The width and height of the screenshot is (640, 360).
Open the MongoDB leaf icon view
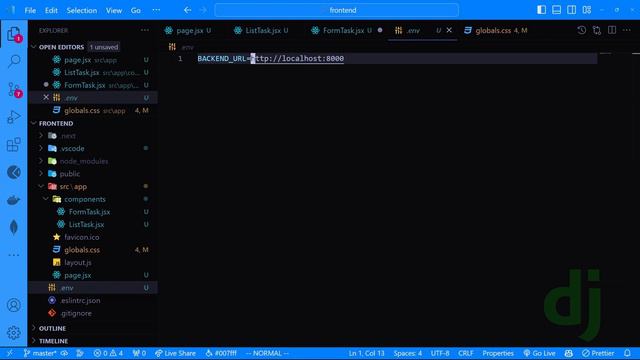tap(13, 227)
